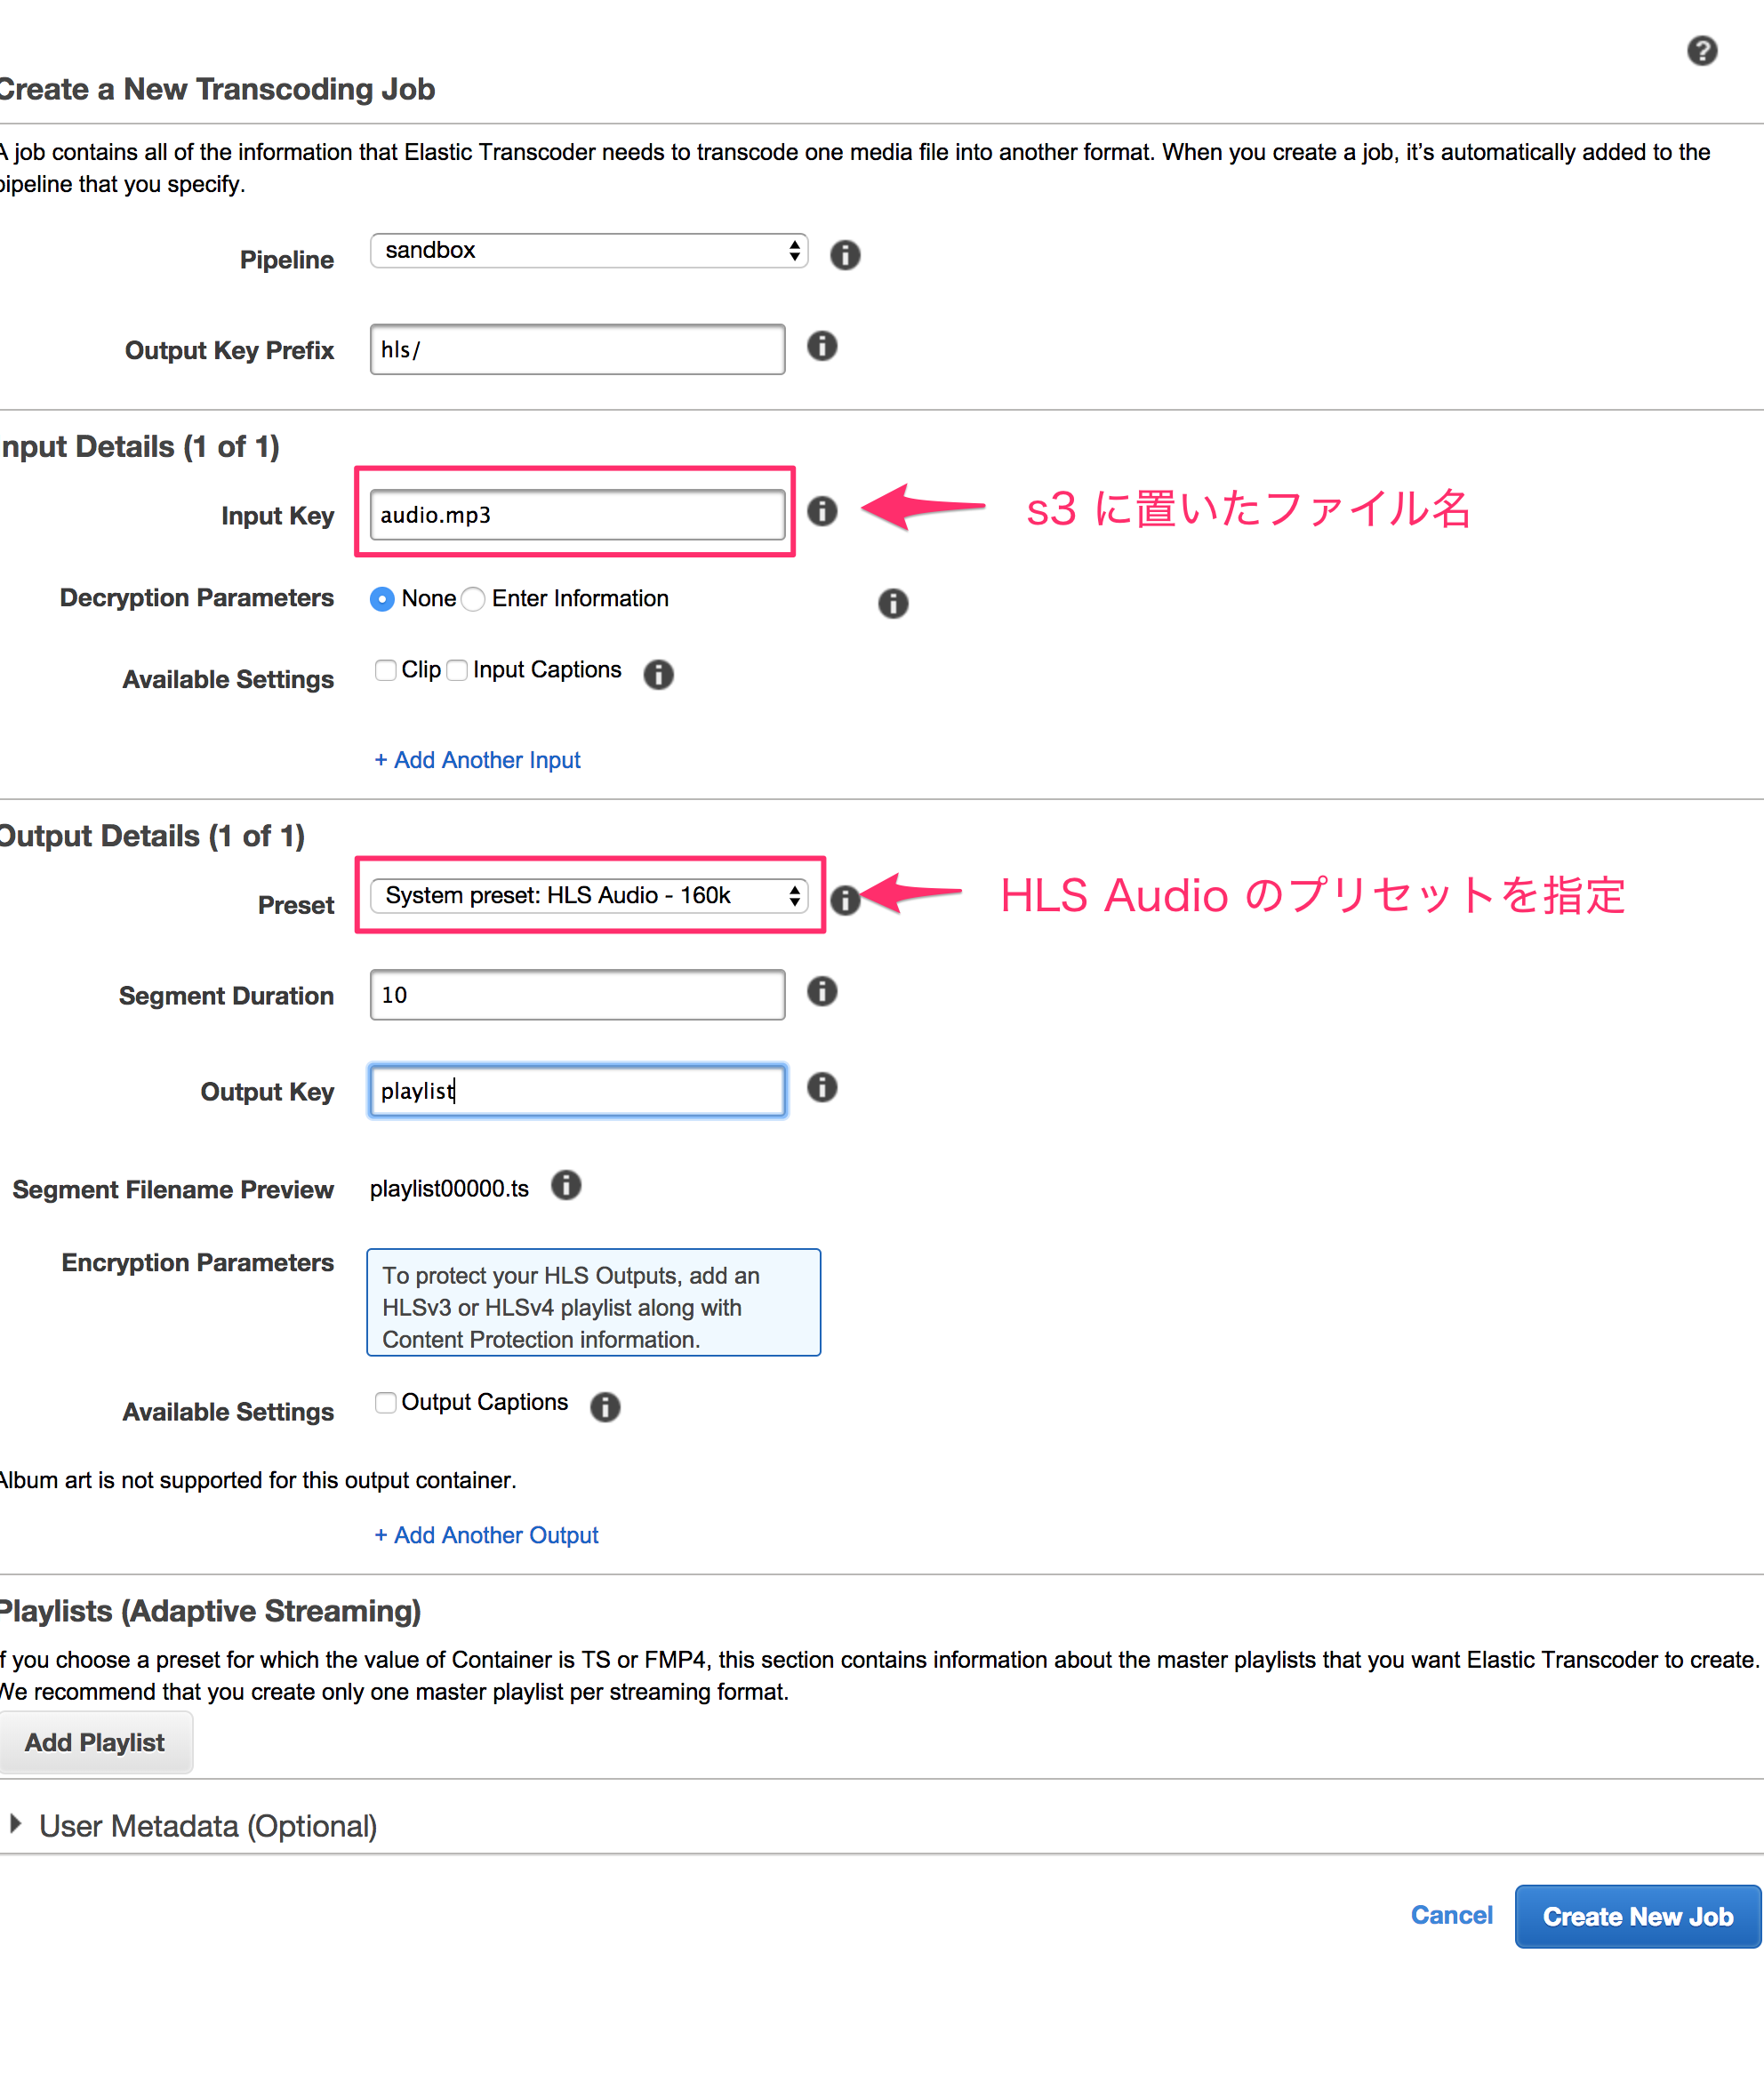Screen dimensions: 1764x2098
Task: Click the Segment Duration field
Action: coord(577,994)
